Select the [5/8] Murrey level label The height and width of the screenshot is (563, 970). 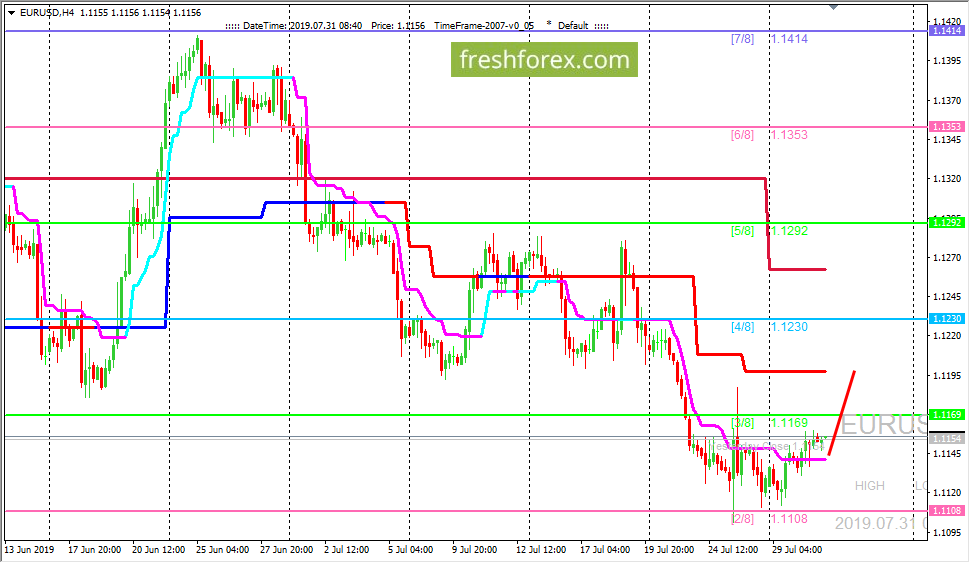pos(742,231)
